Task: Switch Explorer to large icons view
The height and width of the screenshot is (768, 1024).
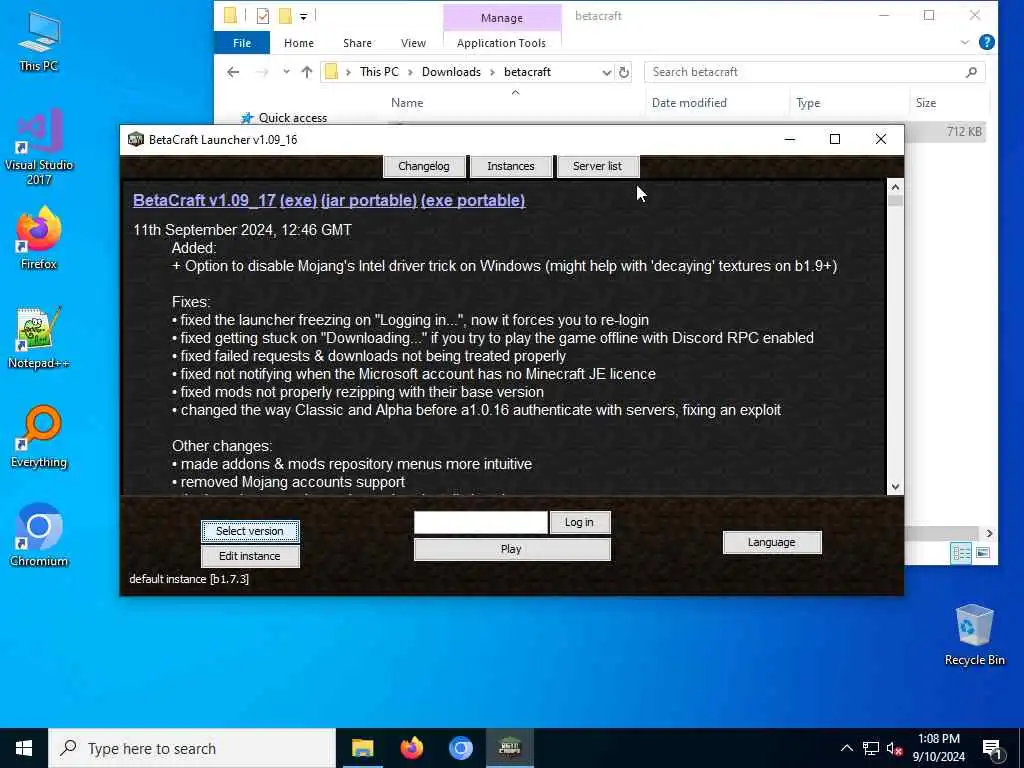Action: pos(983,554)
